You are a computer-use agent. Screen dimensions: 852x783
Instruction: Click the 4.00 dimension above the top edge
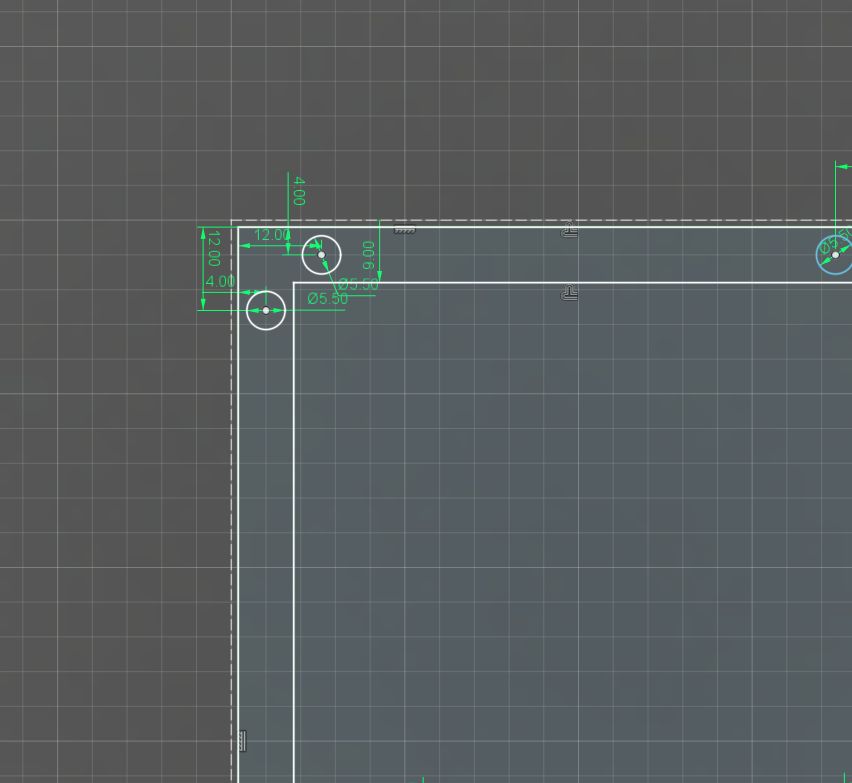[297, 189]
